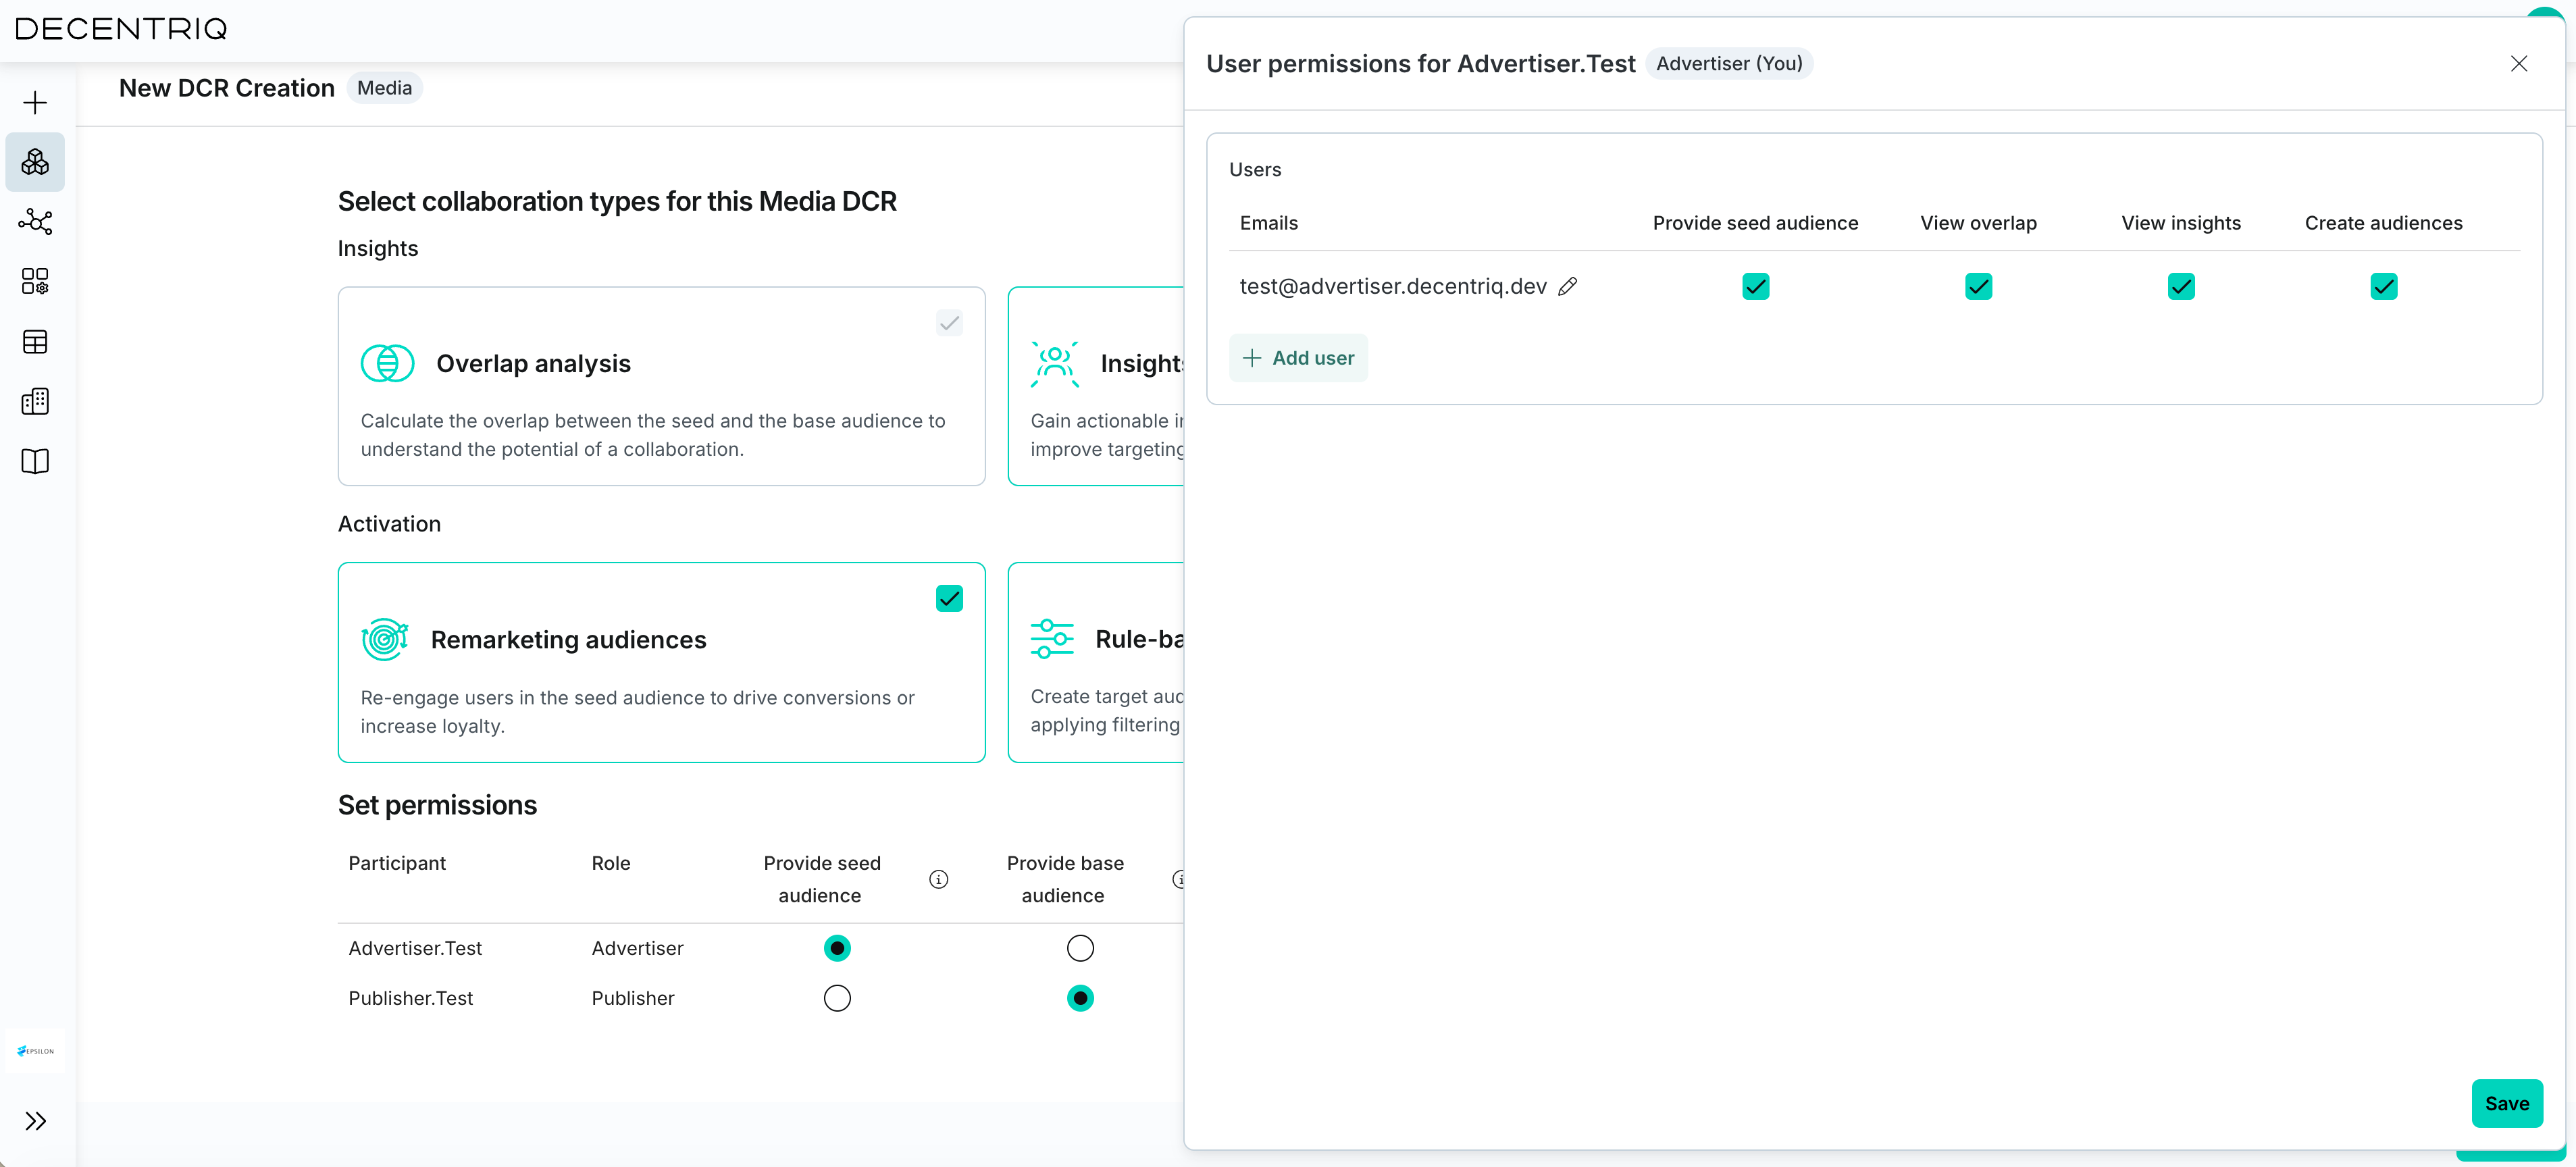This screenshot has width=2576, height=1167.
Task: Open the network graph sidebar icon
Action: pos(35,221)
